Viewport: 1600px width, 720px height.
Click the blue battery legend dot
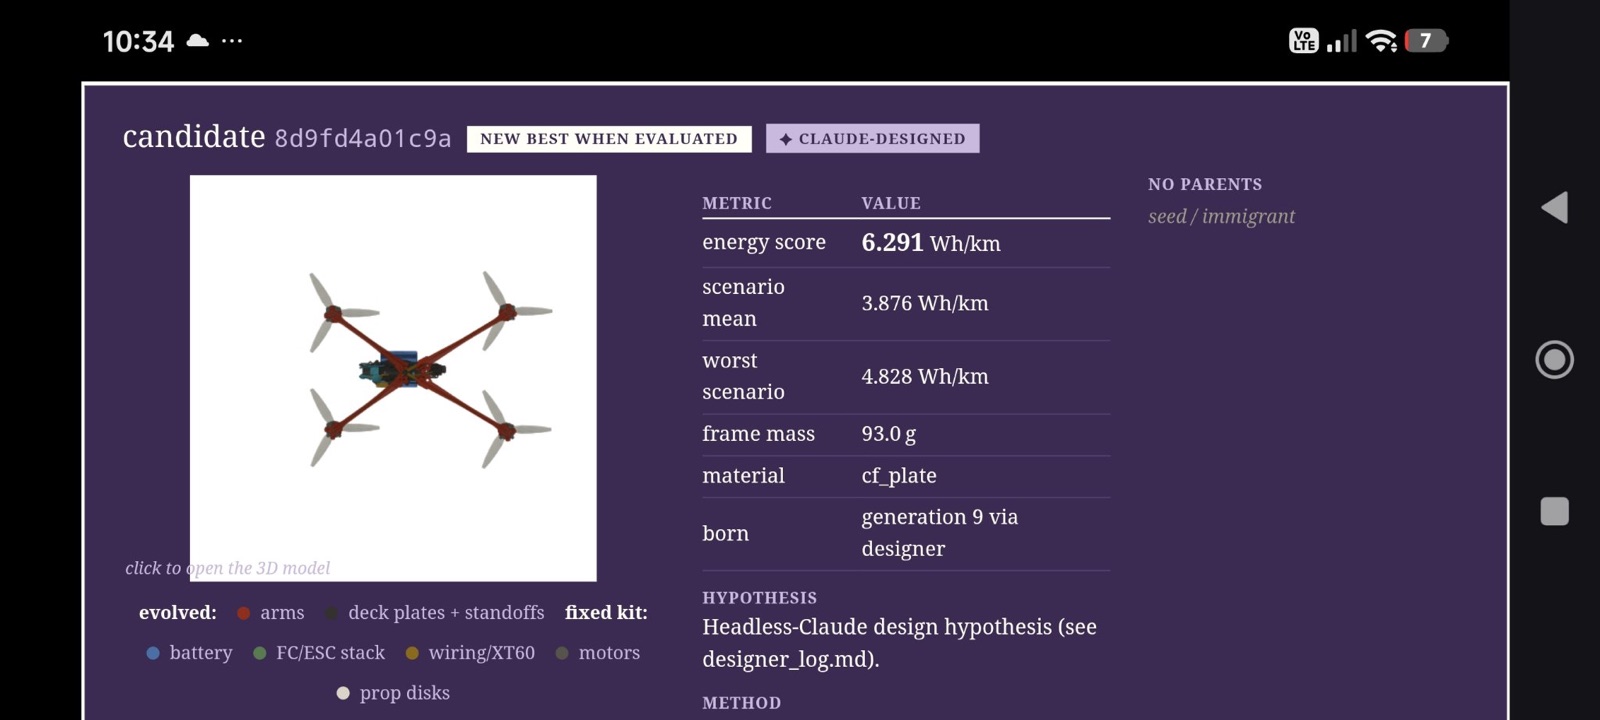(153, 653)
